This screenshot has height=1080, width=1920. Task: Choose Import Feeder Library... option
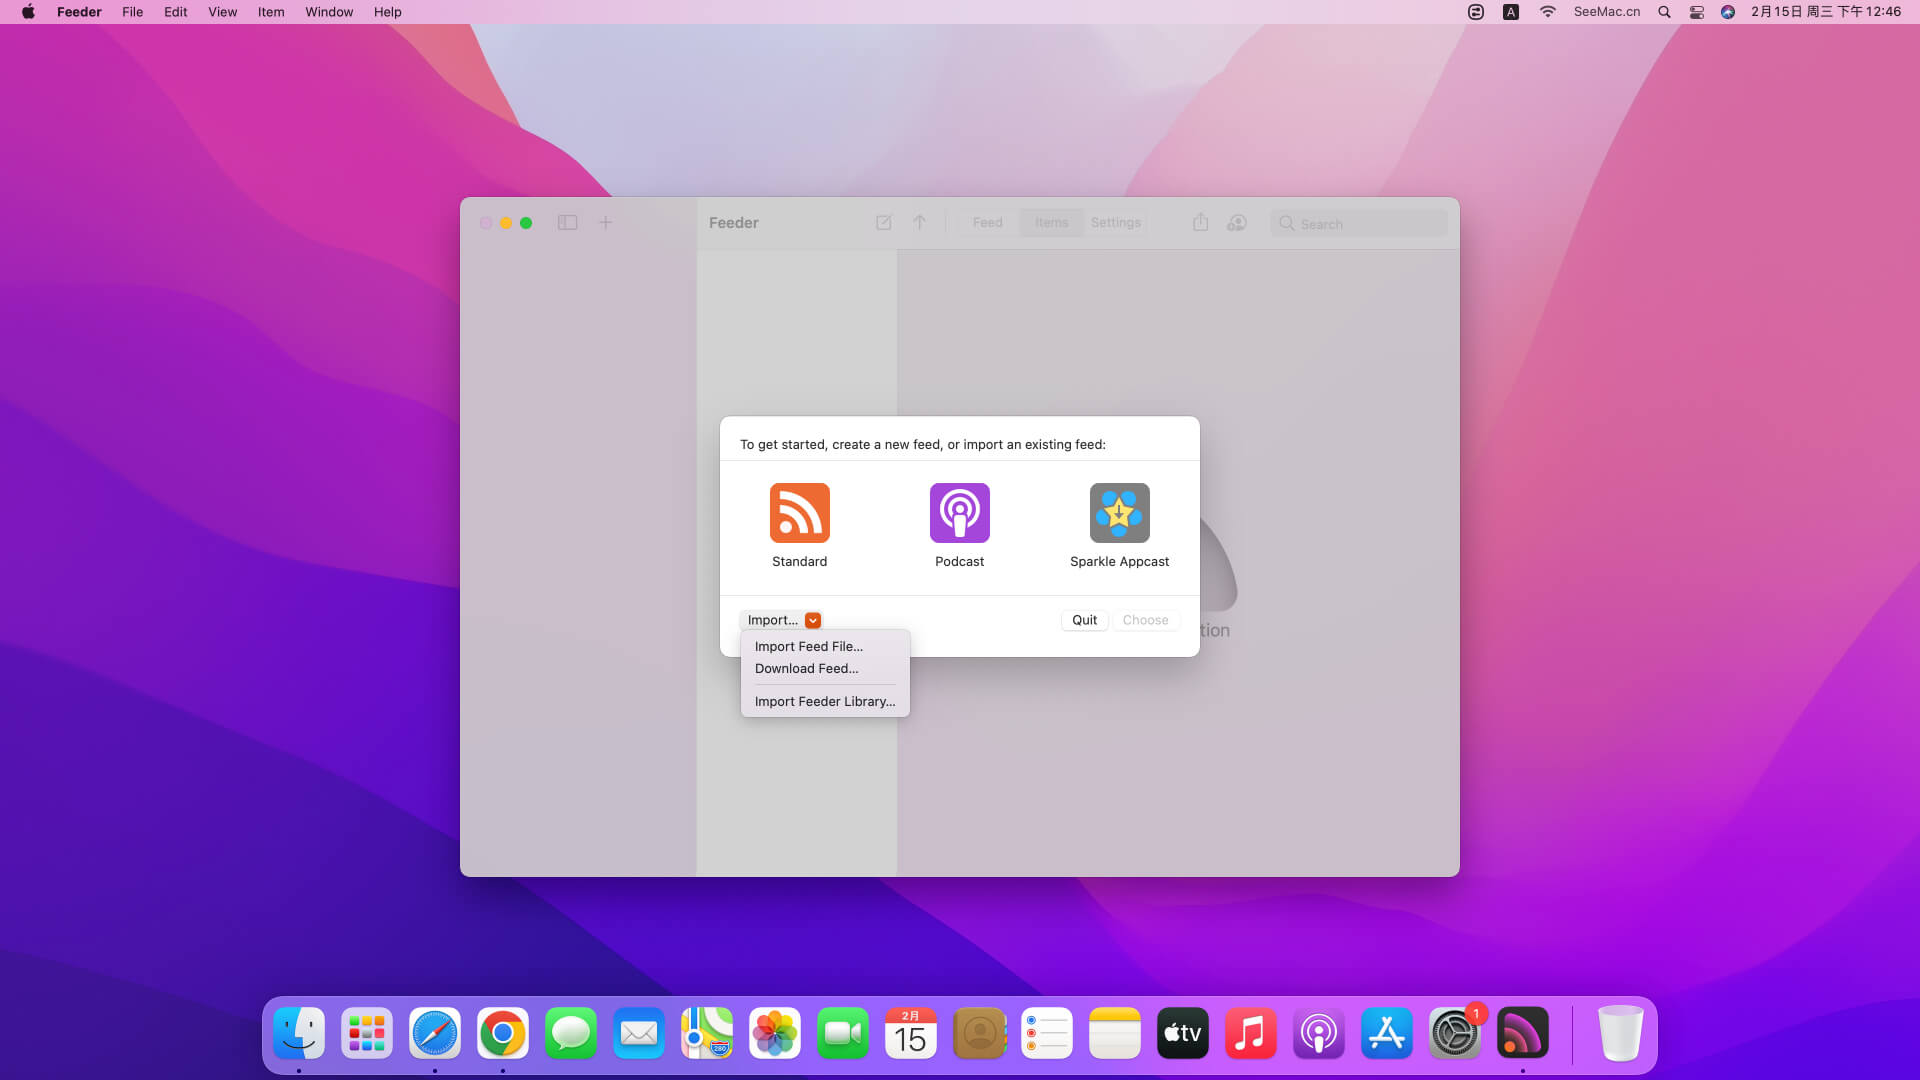[824, 701]
